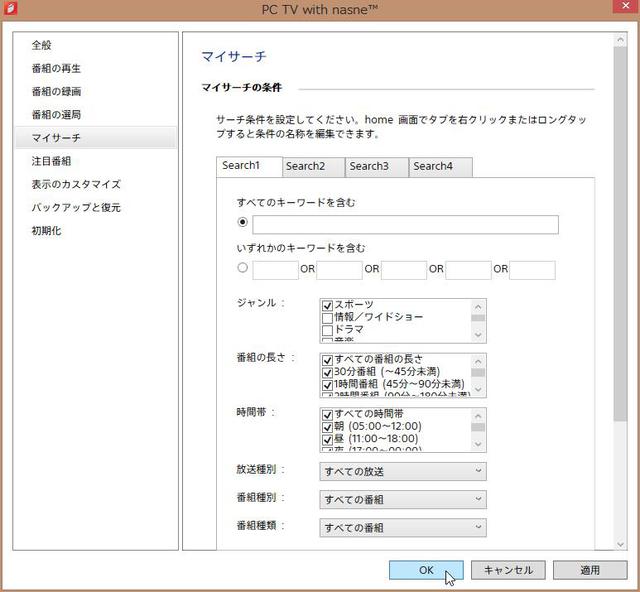Uncheck the 30分番組 length checkbox
This screenshot has height=592, width=640.
(327, 372)
